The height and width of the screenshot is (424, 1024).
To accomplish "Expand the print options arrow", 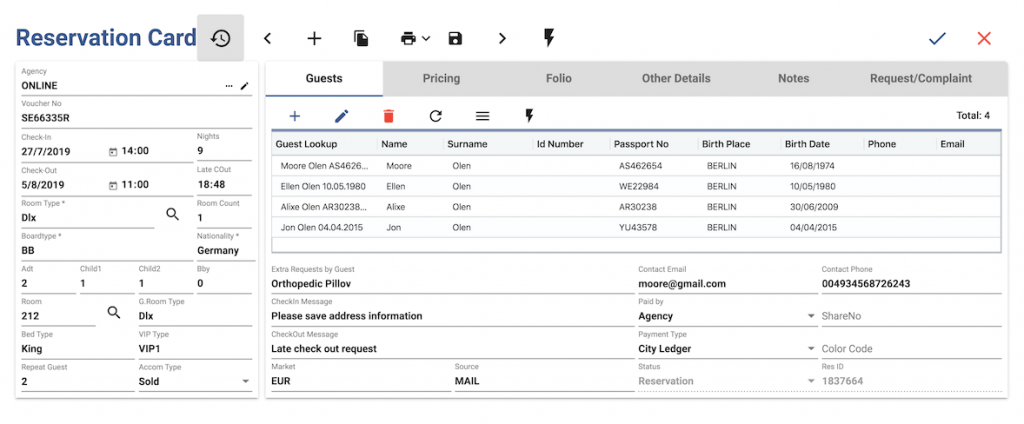I will (426, 39).
